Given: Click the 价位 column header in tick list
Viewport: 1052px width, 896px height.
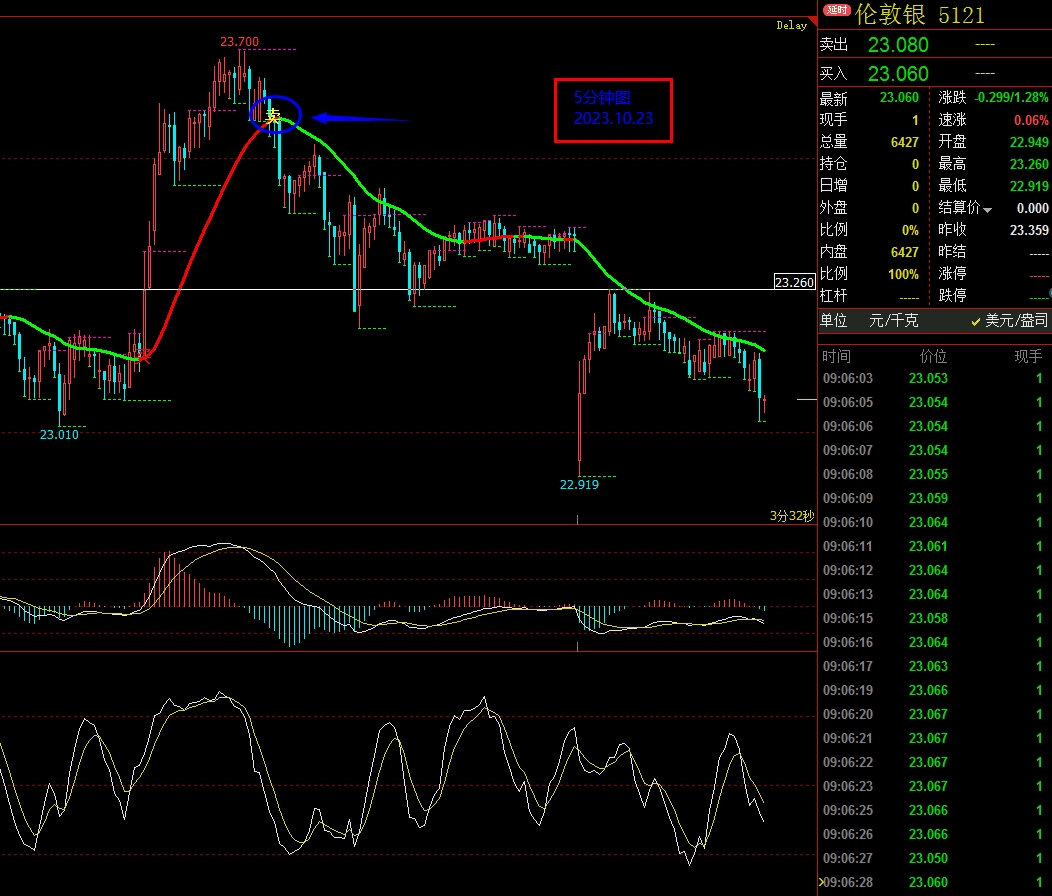Looking at the screenshot, I should click(x=933, y=356).
